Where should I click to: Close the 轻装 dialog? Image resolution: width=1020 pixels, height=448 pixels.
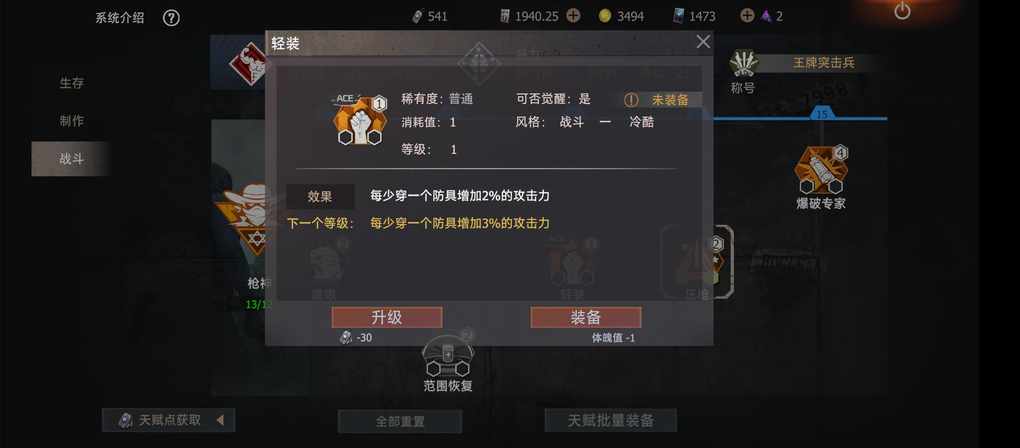coord(703,42)
